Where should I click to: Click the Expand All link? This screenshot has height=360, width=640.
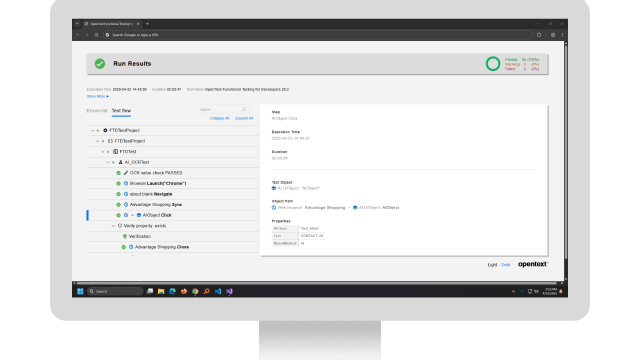pos(244,118)
